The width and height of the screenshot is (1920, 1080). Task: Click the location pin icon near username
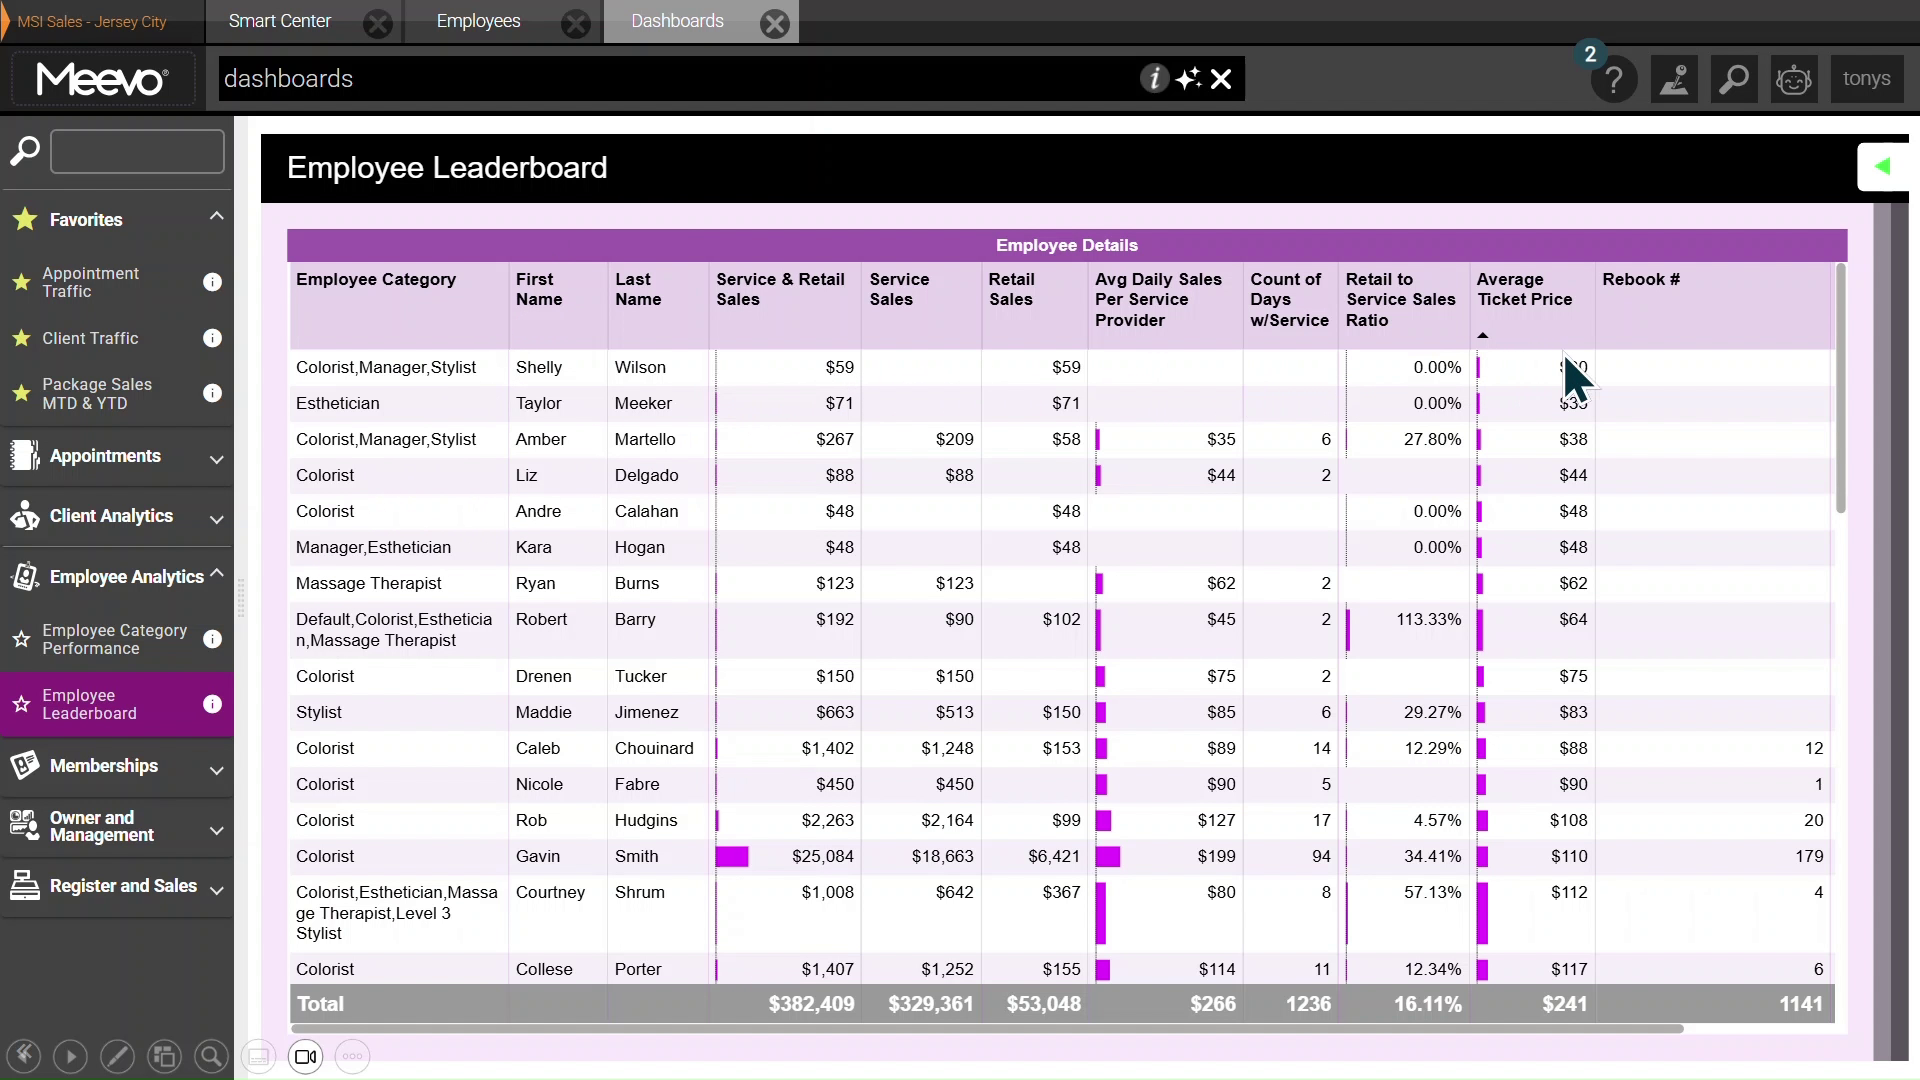[1675, 79]
